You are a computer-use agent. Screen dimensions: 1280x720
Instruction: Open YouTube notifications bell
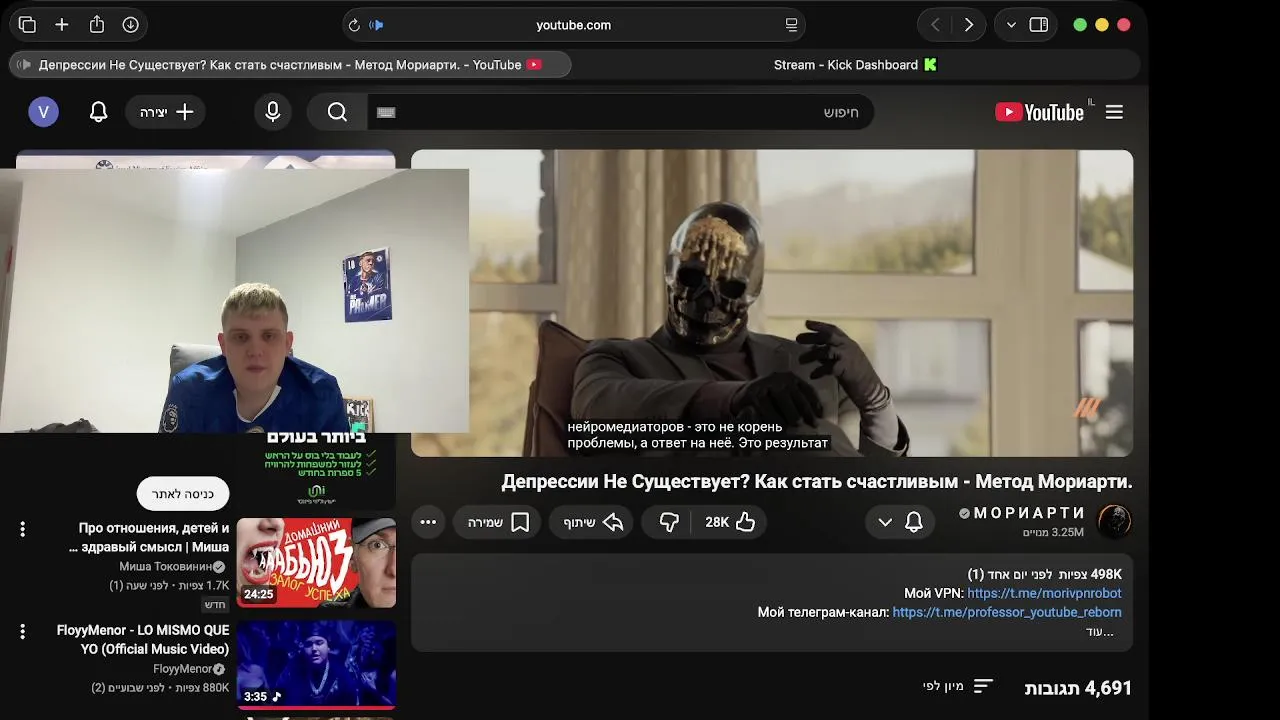click(98, 112)
